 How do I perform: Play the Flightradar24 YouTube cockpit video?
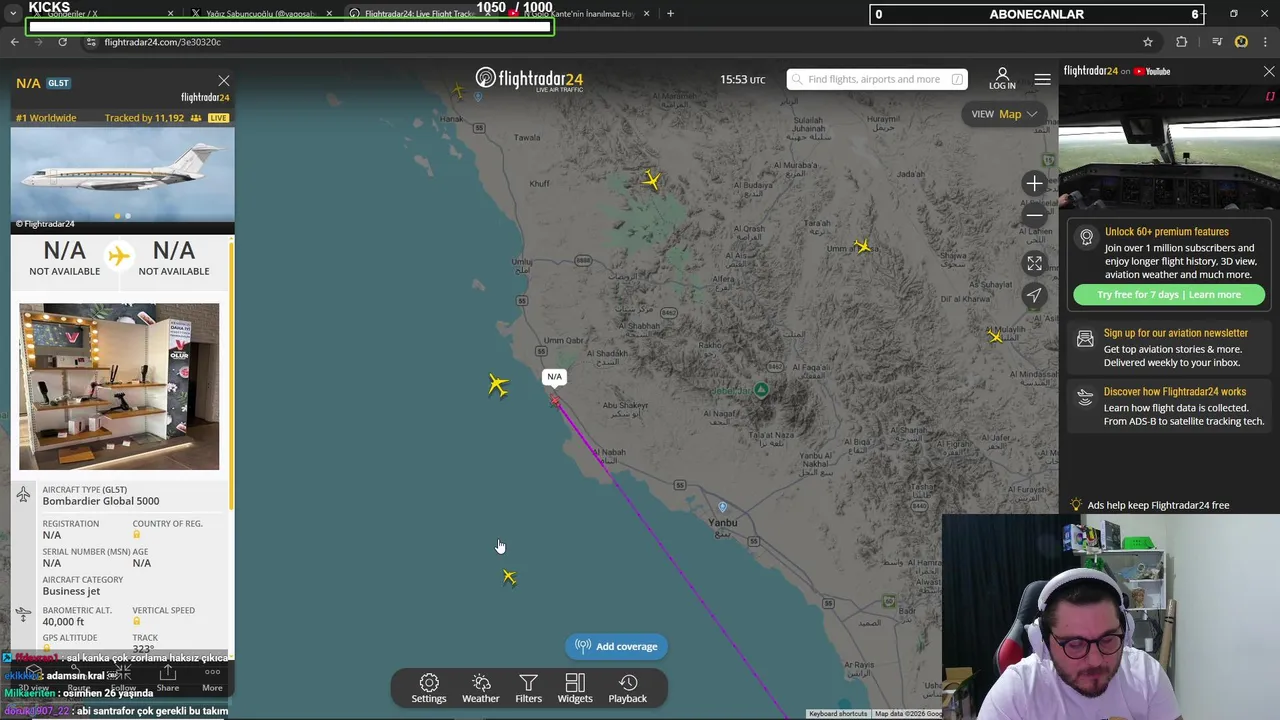(1169, 145)
